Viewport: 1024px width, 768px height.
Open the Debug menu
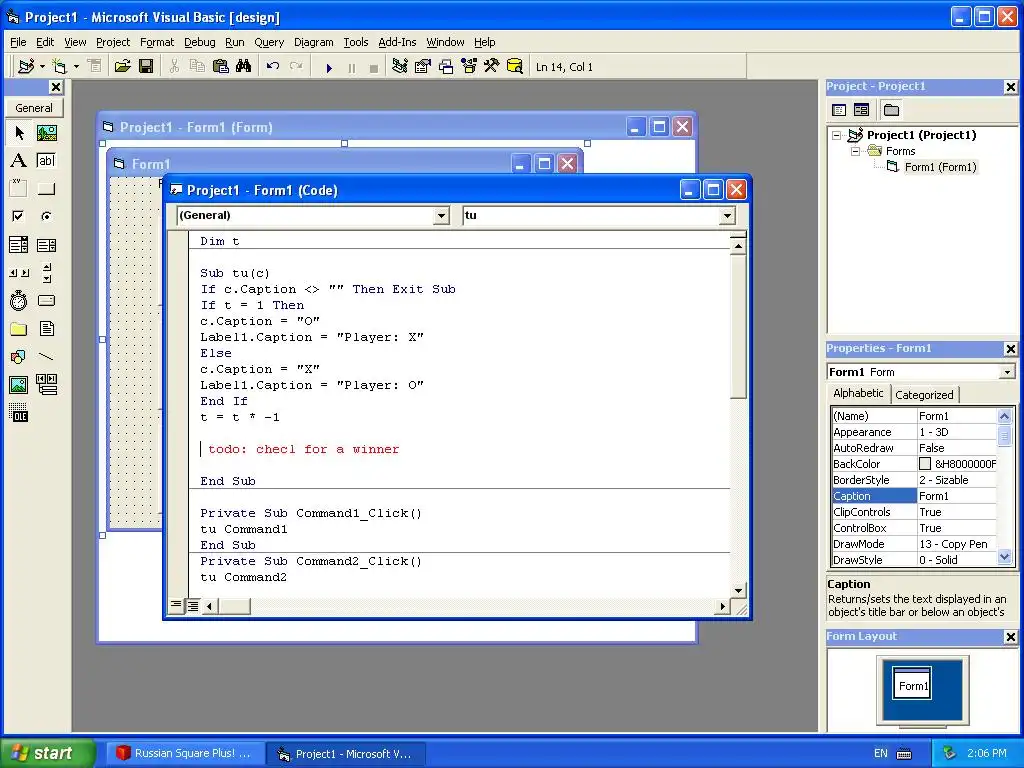[x=199, y=42]
